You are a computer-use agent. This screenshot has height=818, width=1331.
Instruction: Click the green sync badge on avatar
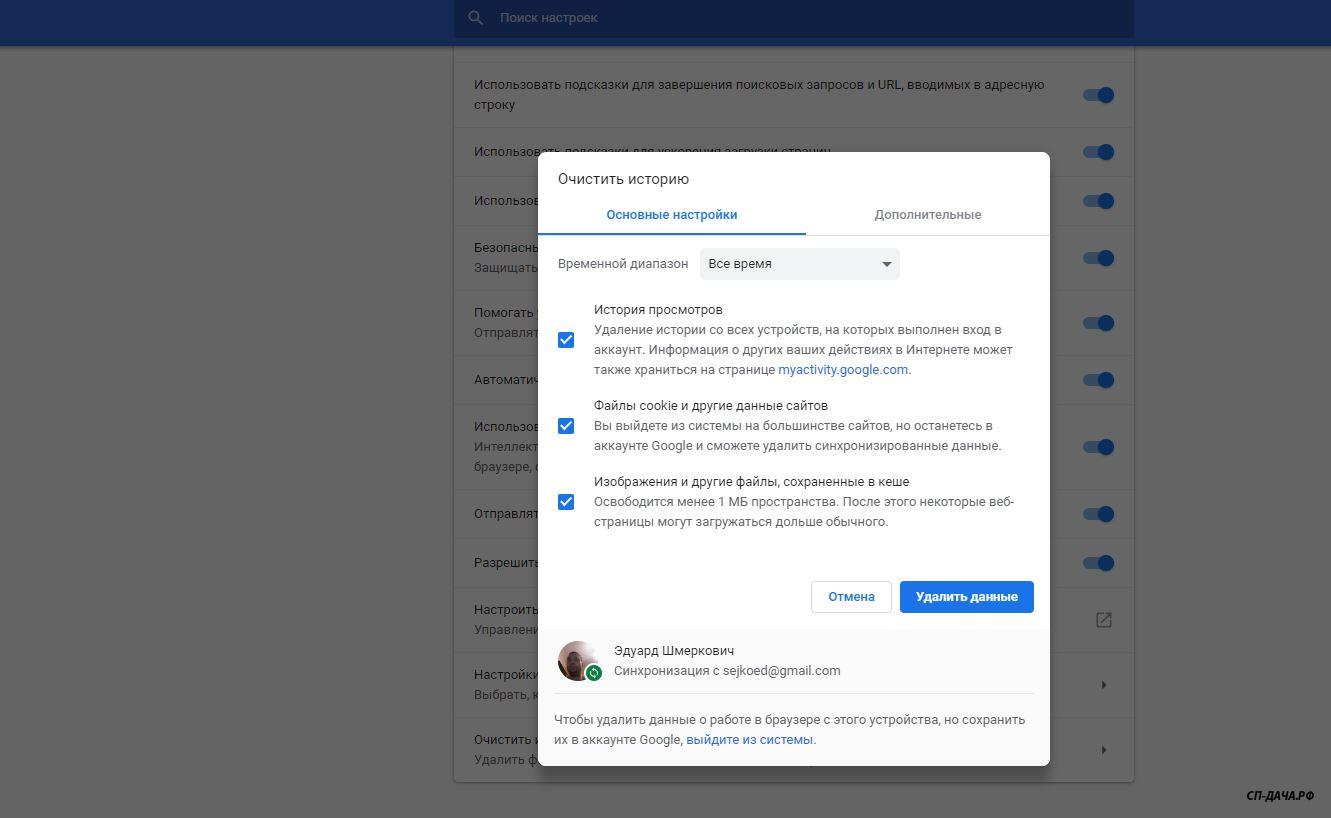tap(593, 673)
